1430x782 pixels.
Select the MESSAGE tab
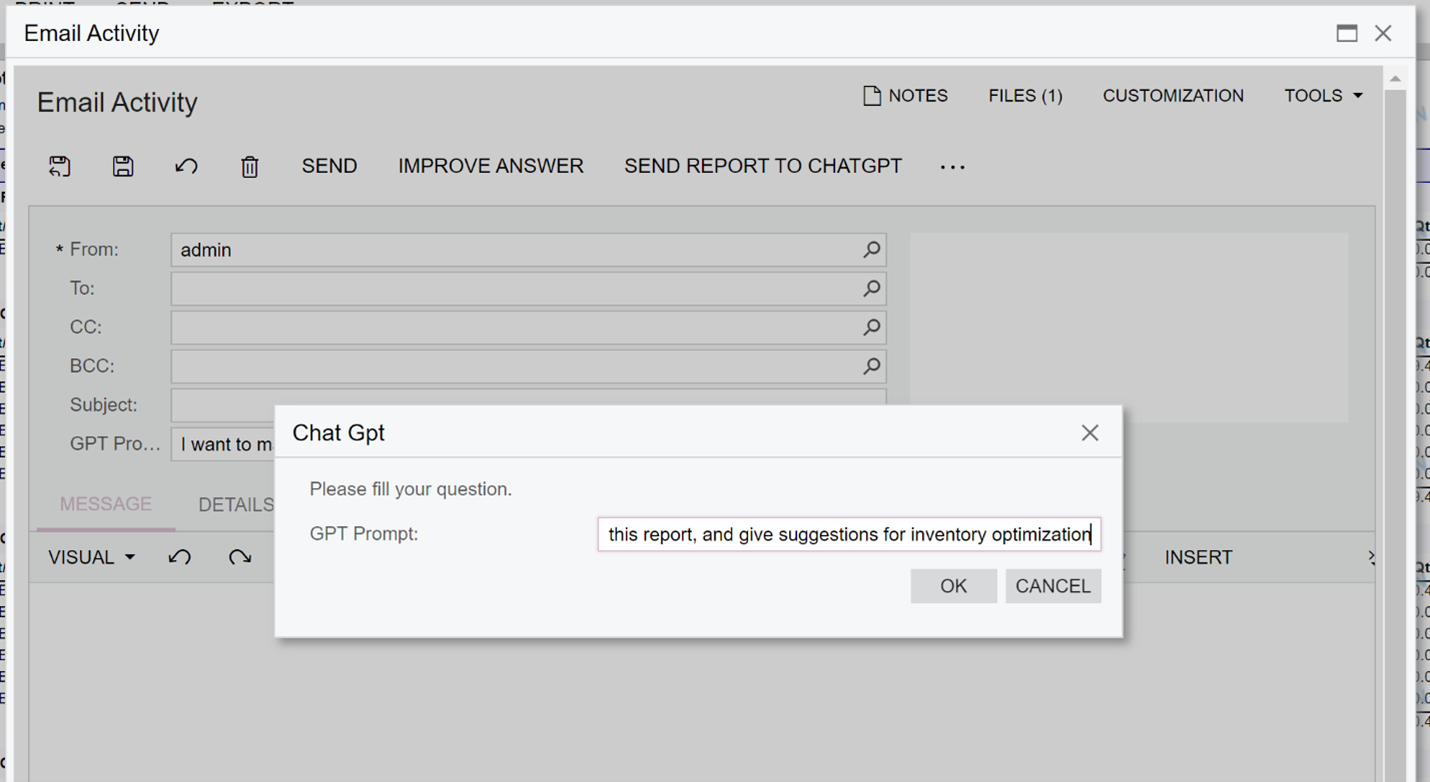click(104, 504)
